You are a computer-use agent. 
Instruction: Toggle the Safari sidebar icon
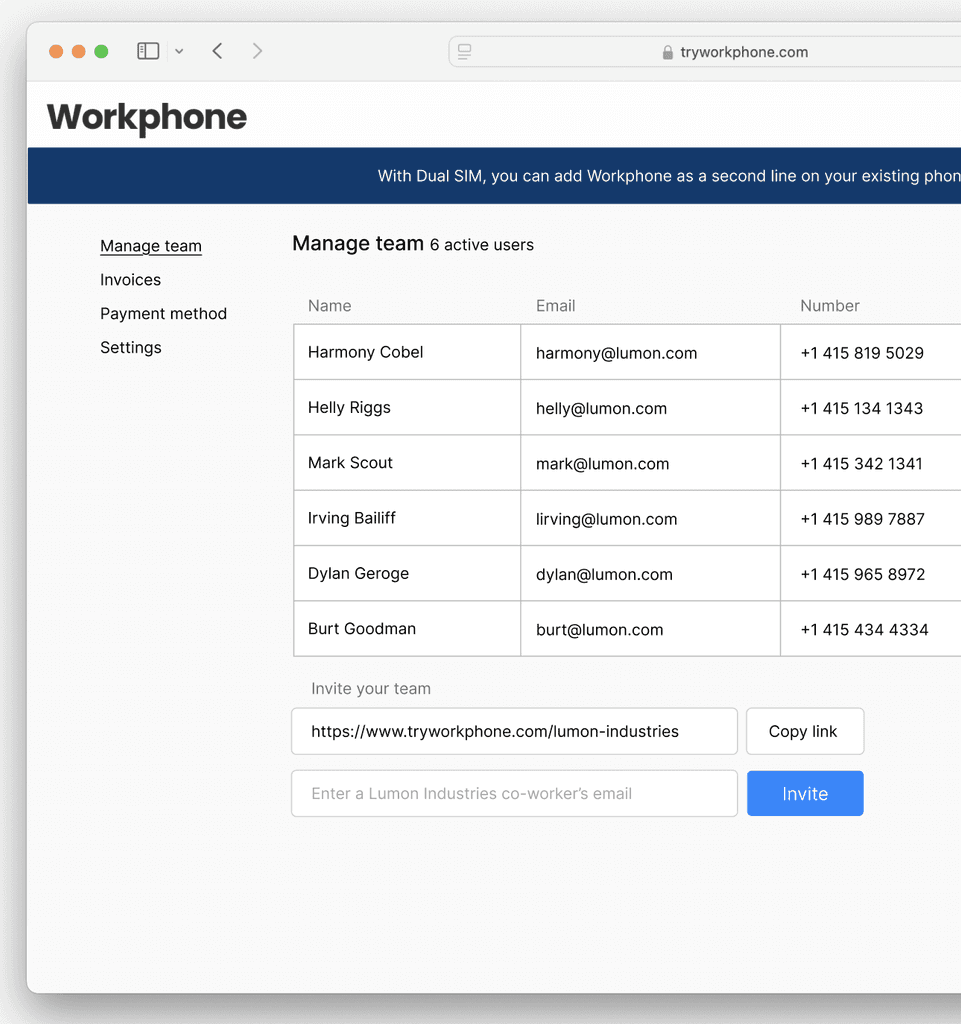pyautogui.click(x=148, y=51)
